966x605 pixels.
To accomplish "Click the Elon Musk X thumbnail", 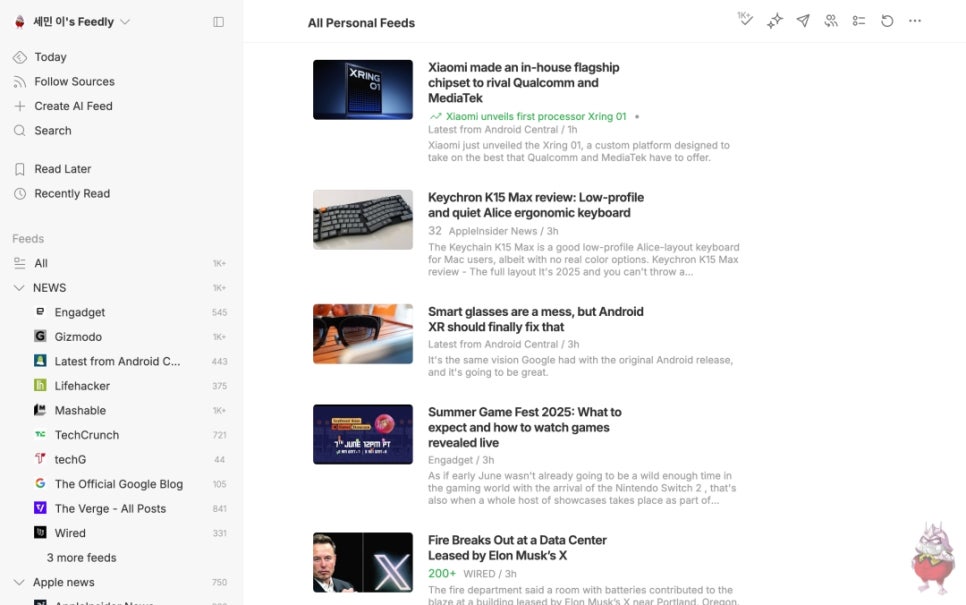I will click(363, 562).
